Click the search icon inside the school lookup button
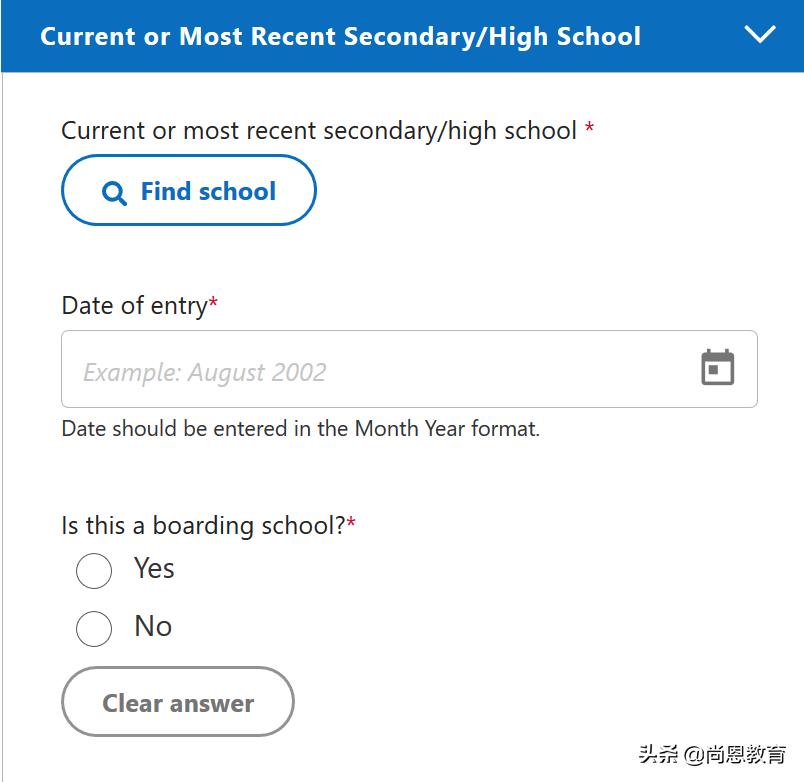 116,190
